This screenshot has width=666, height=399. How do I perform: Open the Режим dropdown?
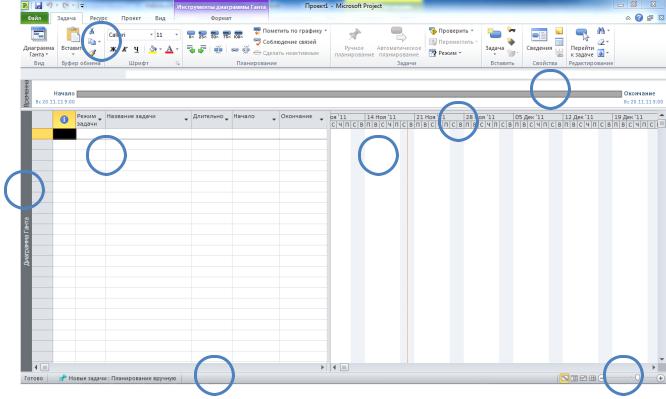point(445,53)
